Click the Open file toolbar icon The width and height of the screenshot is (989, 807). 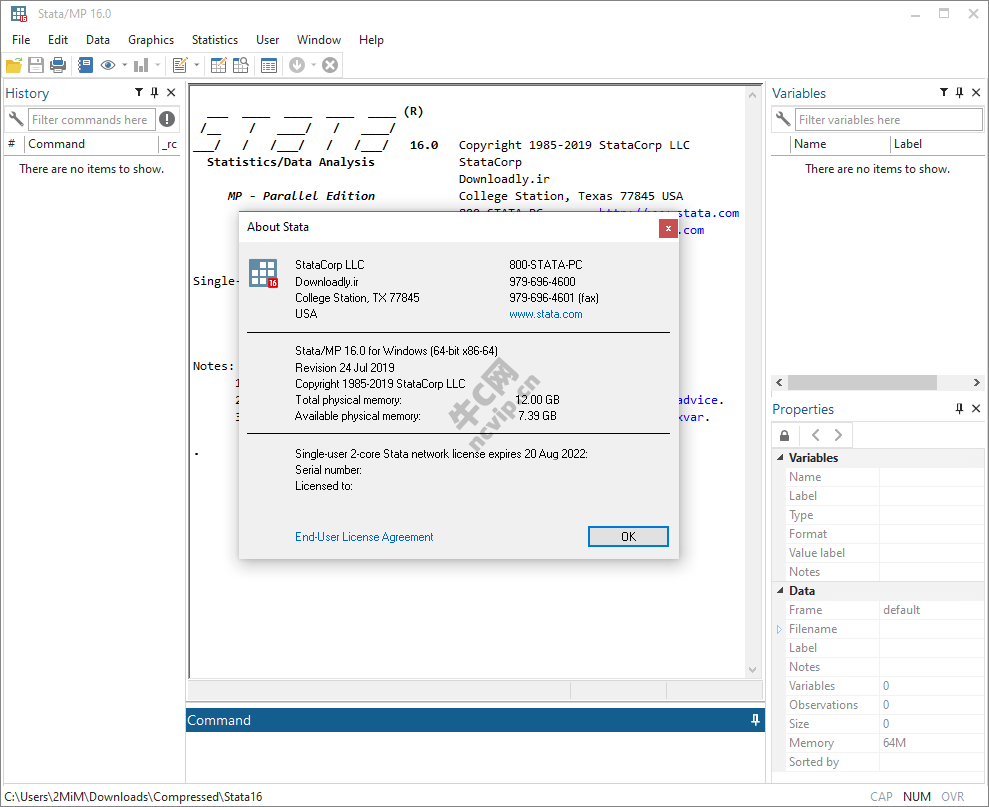(14, 65)
